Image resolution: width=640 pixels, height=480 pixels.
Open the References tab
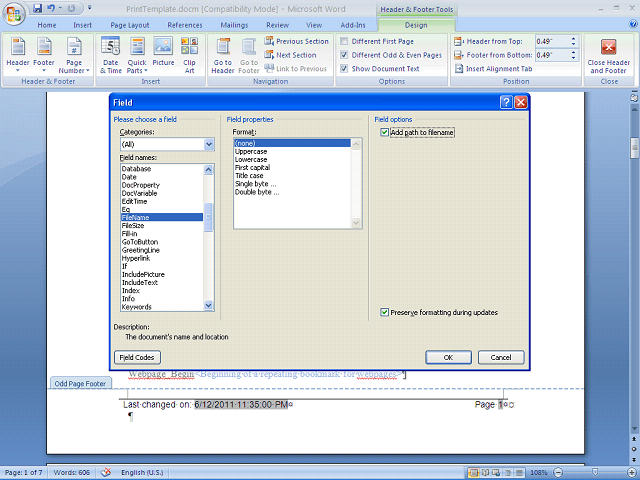[x=185, y=25]
